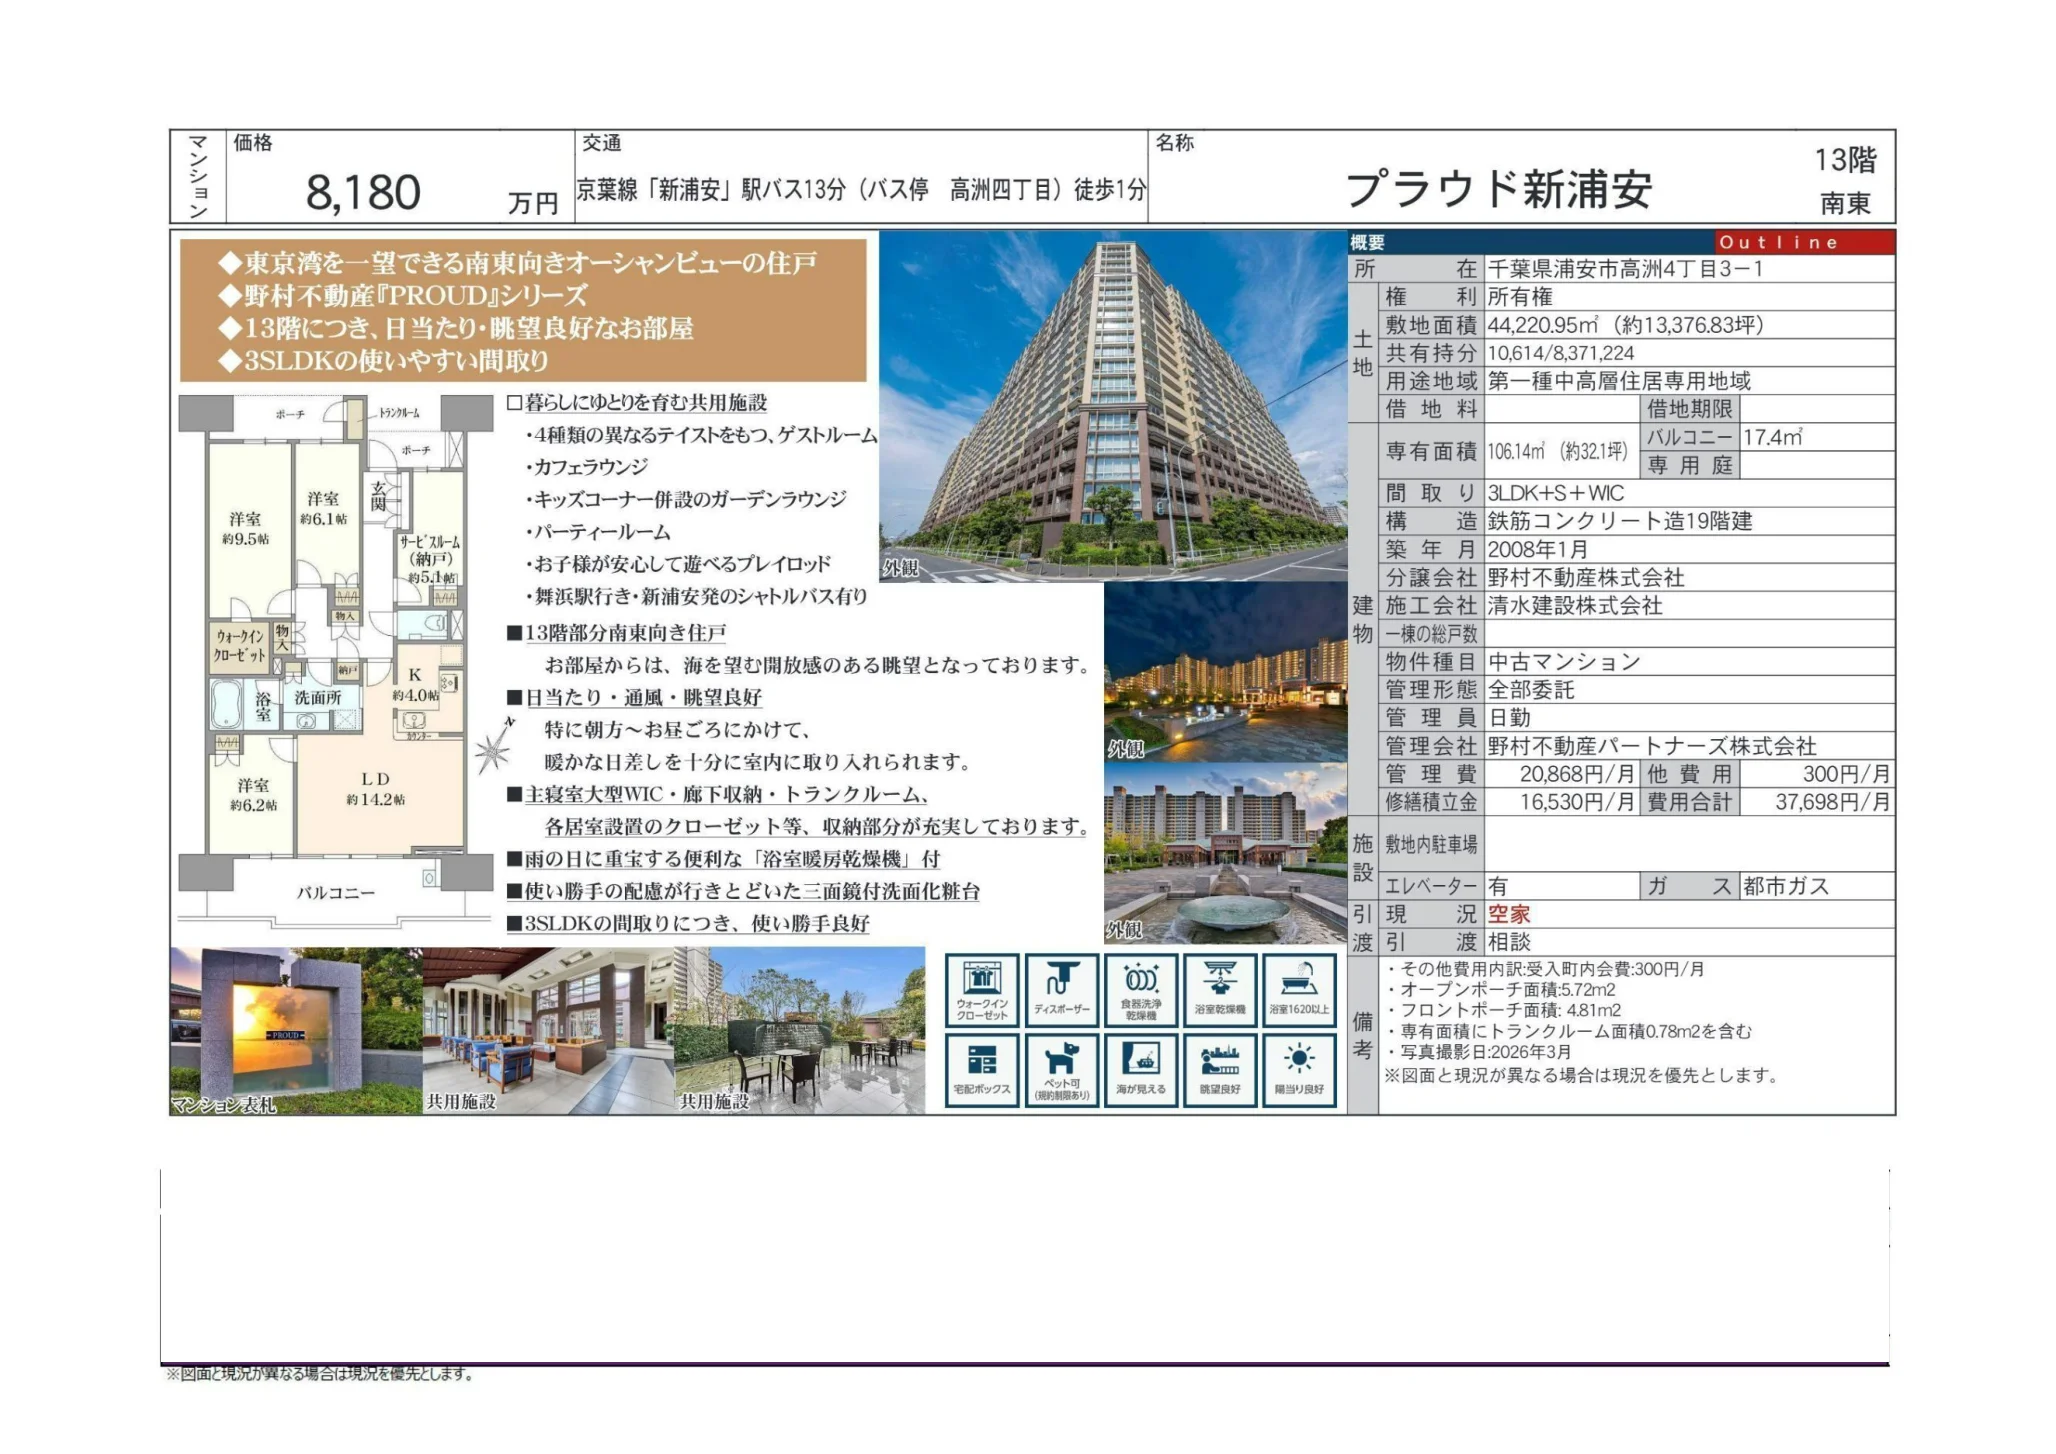Select the ペット可 dog icon
This screenshot has width=2056, height=1454.
click(1062, 1070)
